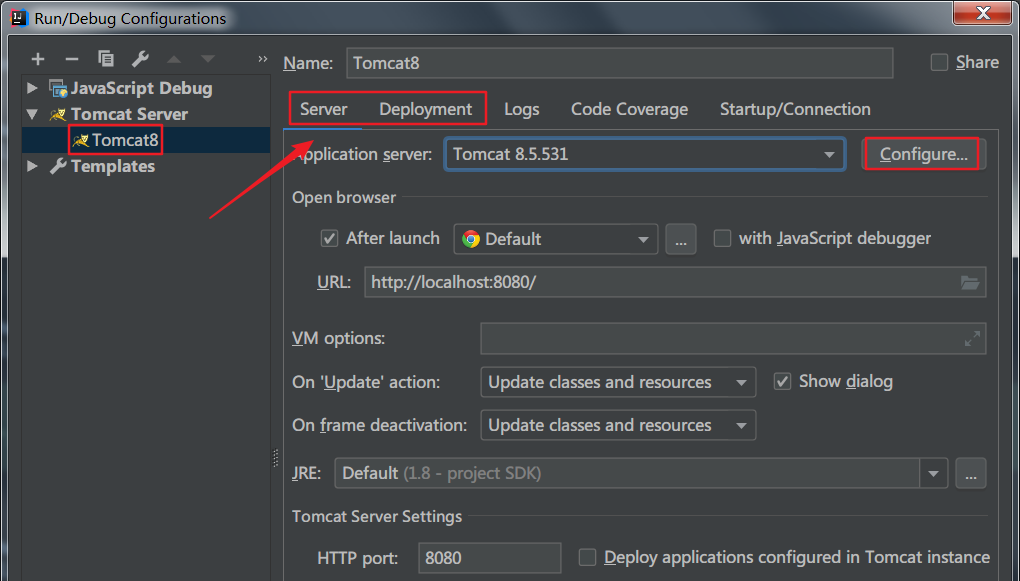Toggle Show dialog checkbox

point(782,381)
